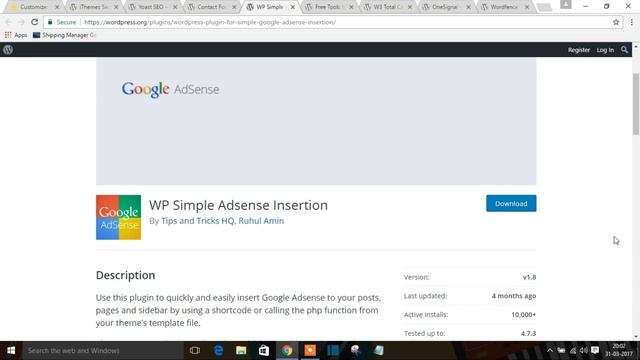Open the Shipping Manager bookmark
The image size is (640, 360).
64,35
